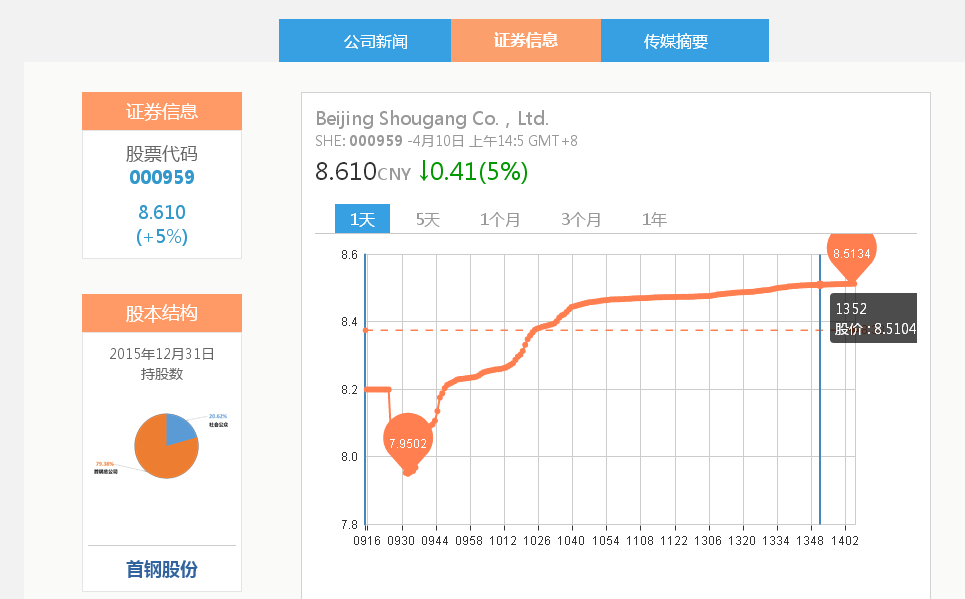Click the dashed reference line on chart
Viewport: 965px width, 599px height.
[600, 330]
